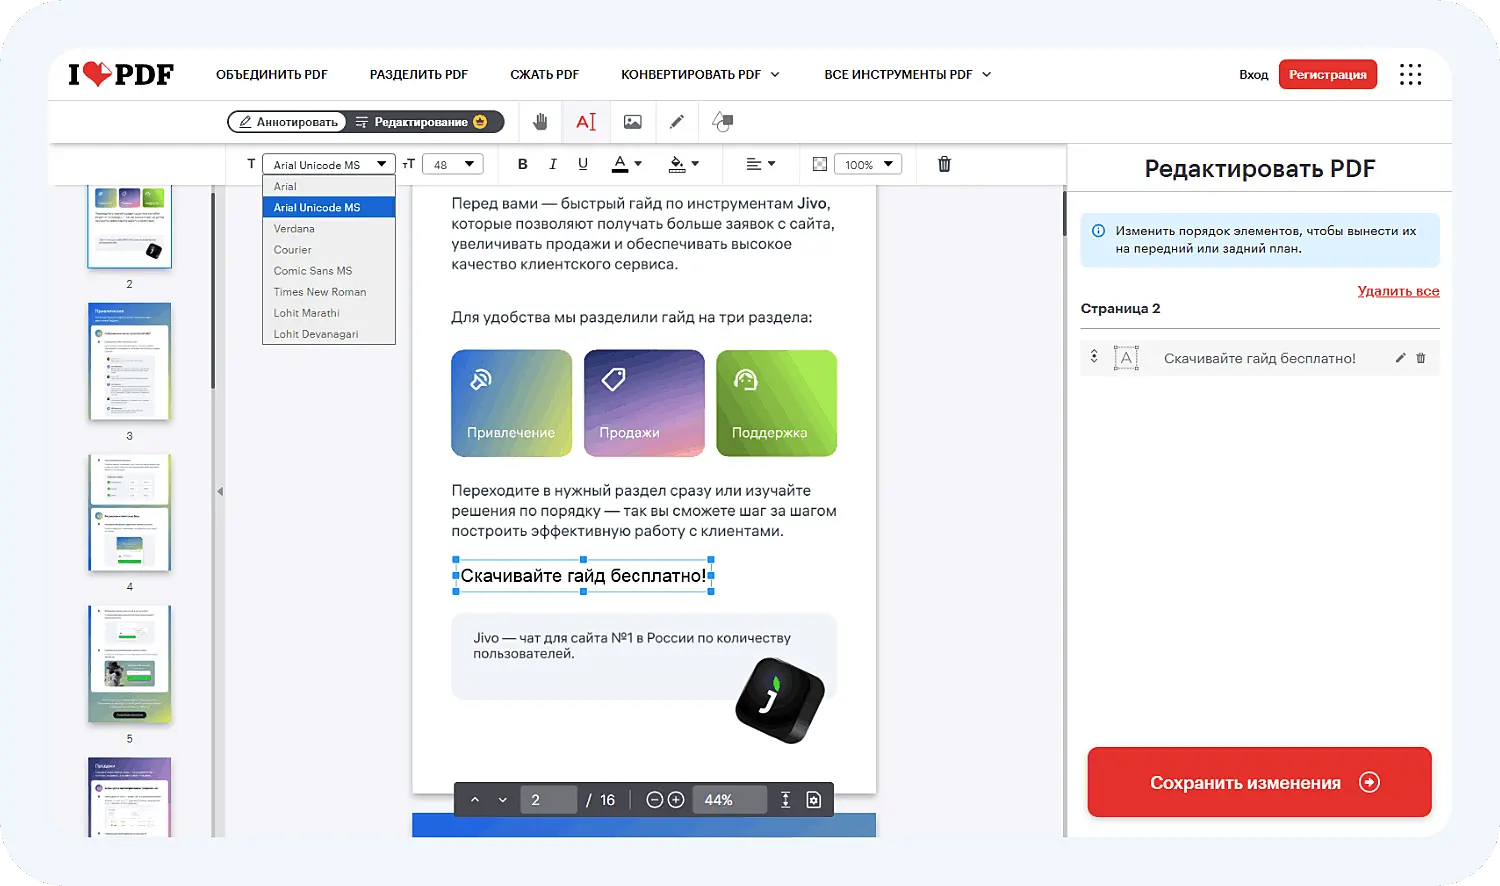The width and height of the screenshot is (1500, 886).
Task: Select highlighted Arial Unicode MS list entry
Action: coord(329,207)
